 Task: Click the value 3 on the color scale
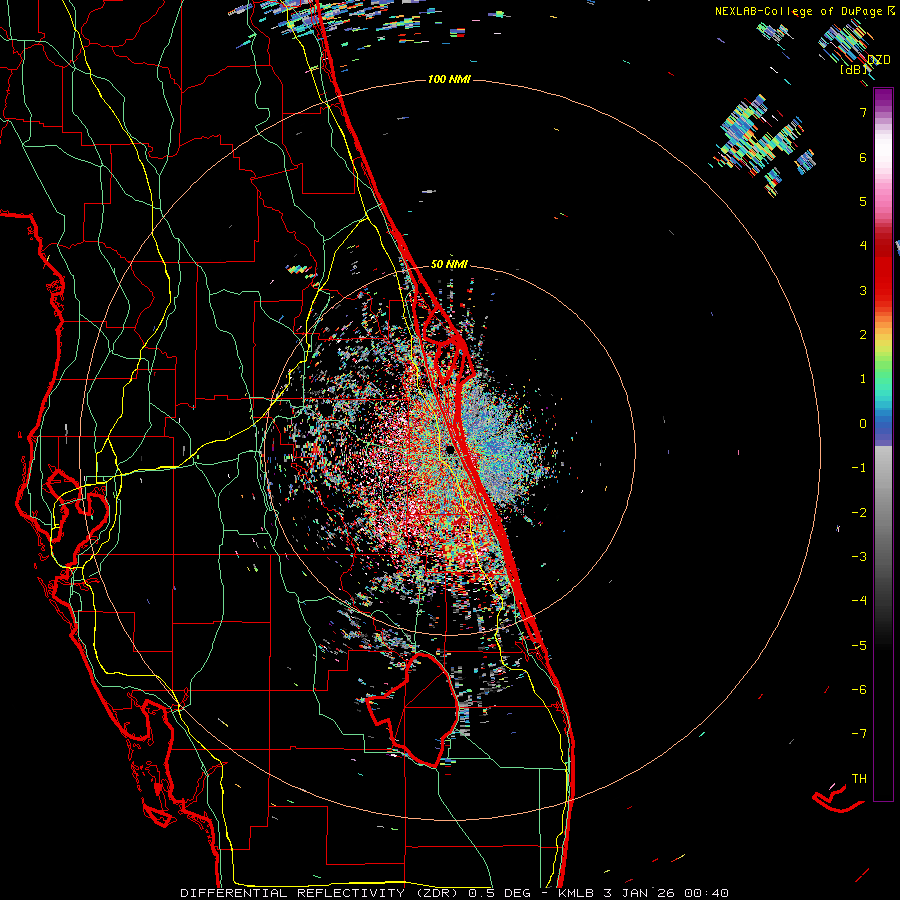click(x=863, y=290)
